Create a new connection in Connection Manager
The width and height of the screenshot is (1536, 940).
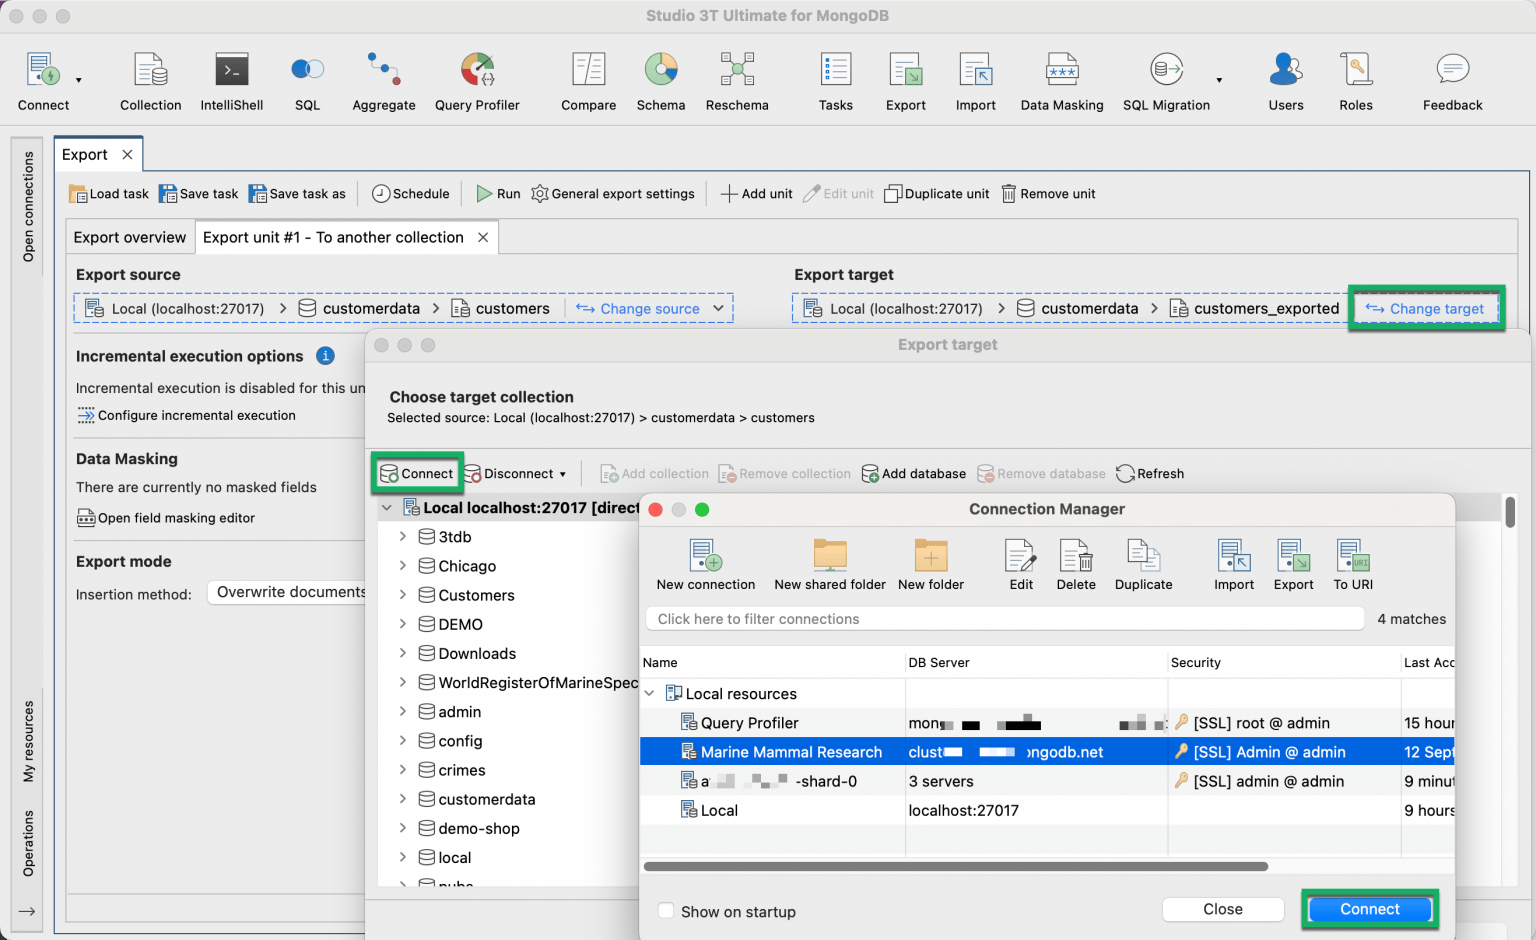705,563
